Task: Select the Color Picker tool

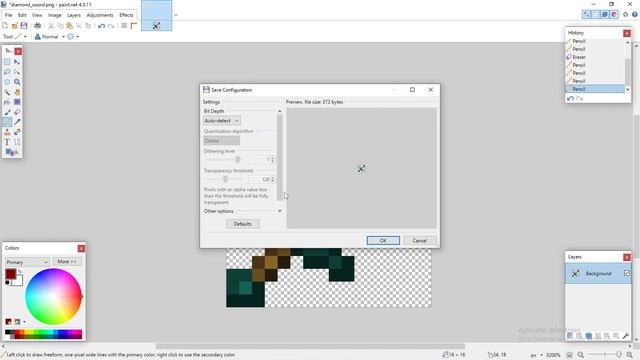Action: [17, 122]
